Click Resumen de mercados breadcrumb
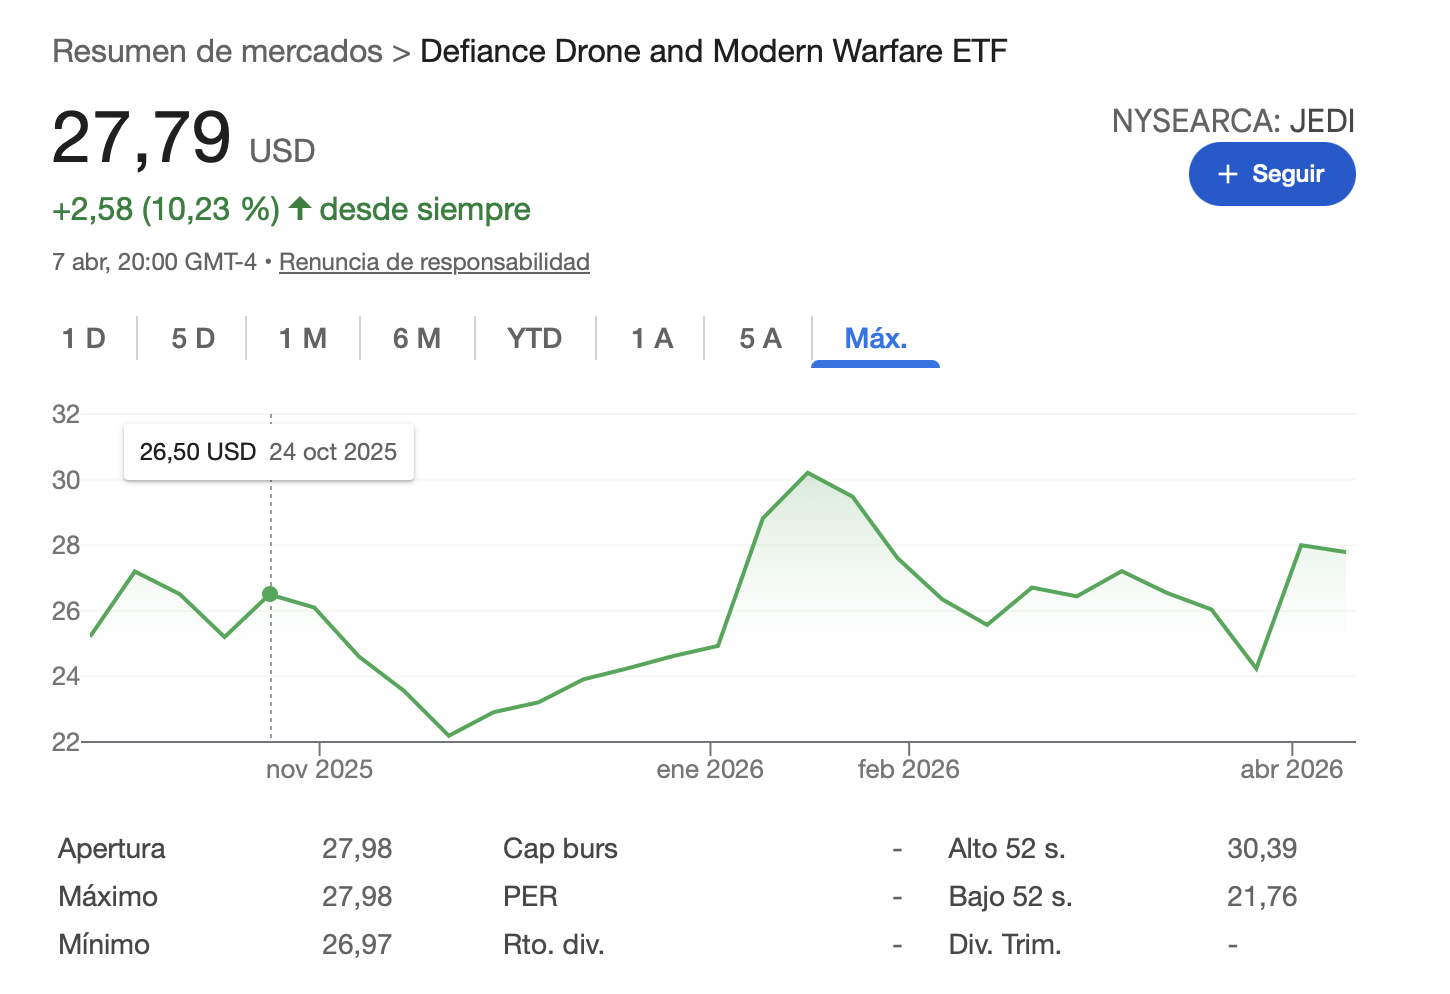 [x=217, y=51]
